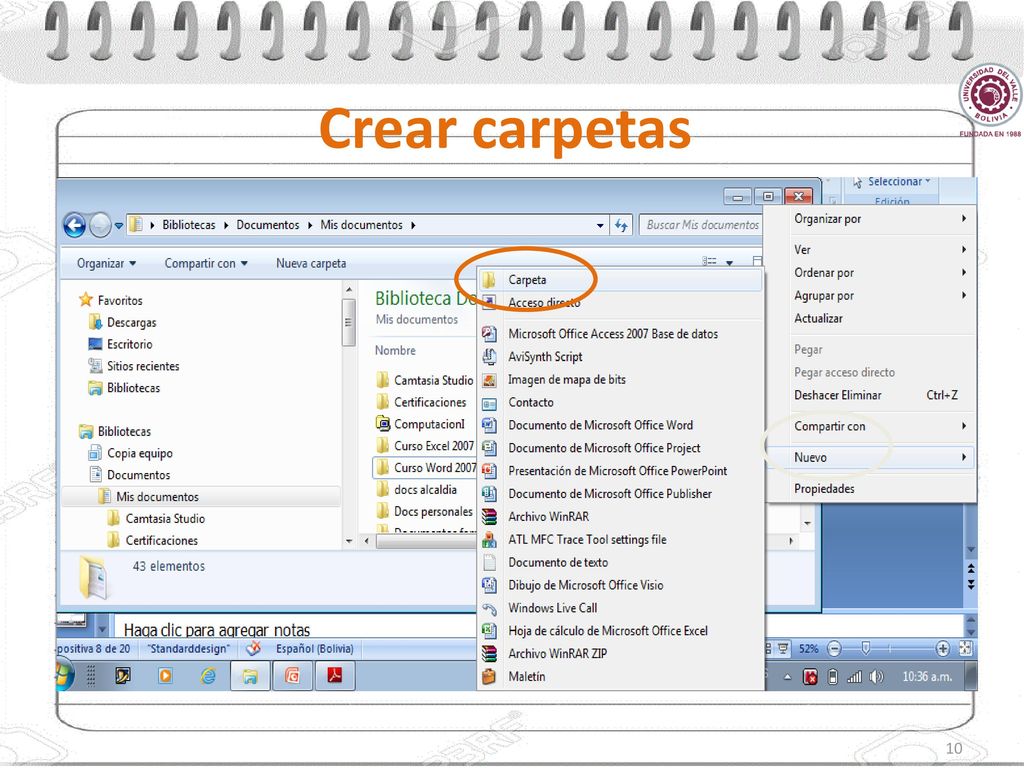Open the view options arrow beside view icon

pos(729,263)
